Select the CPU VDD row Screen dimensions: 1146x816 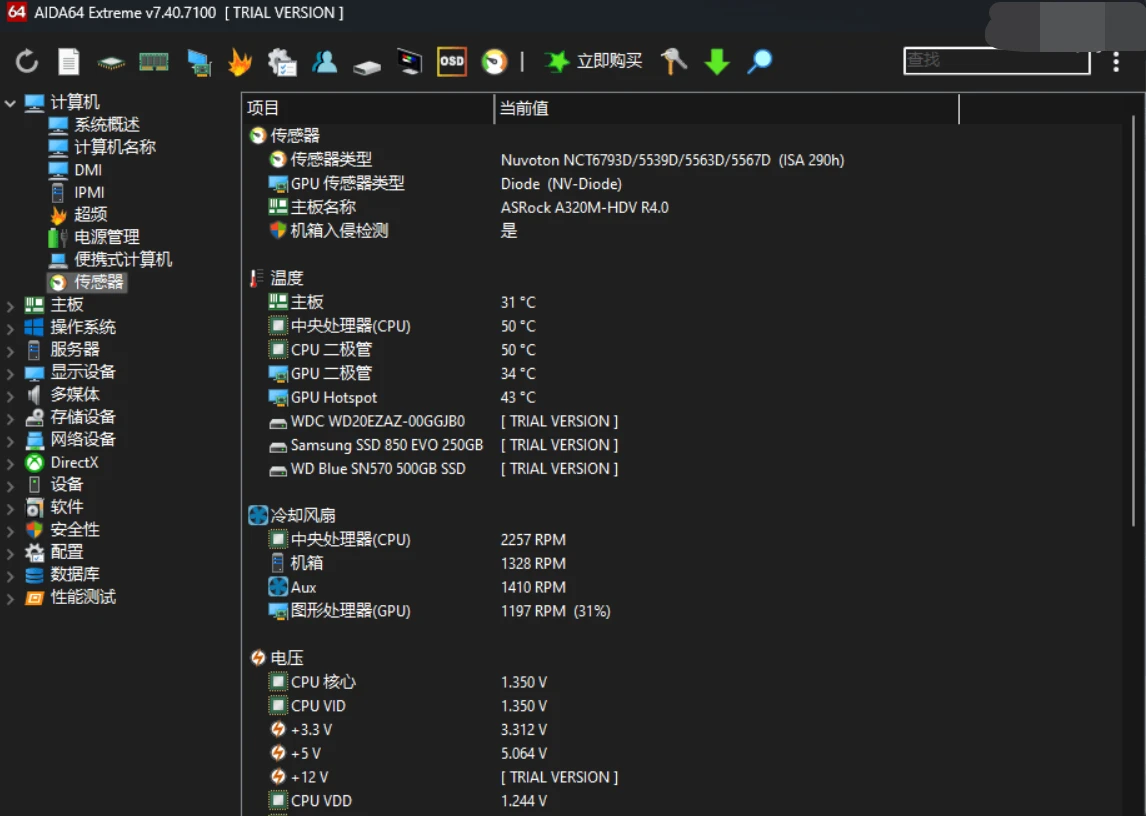click(683, 801)
